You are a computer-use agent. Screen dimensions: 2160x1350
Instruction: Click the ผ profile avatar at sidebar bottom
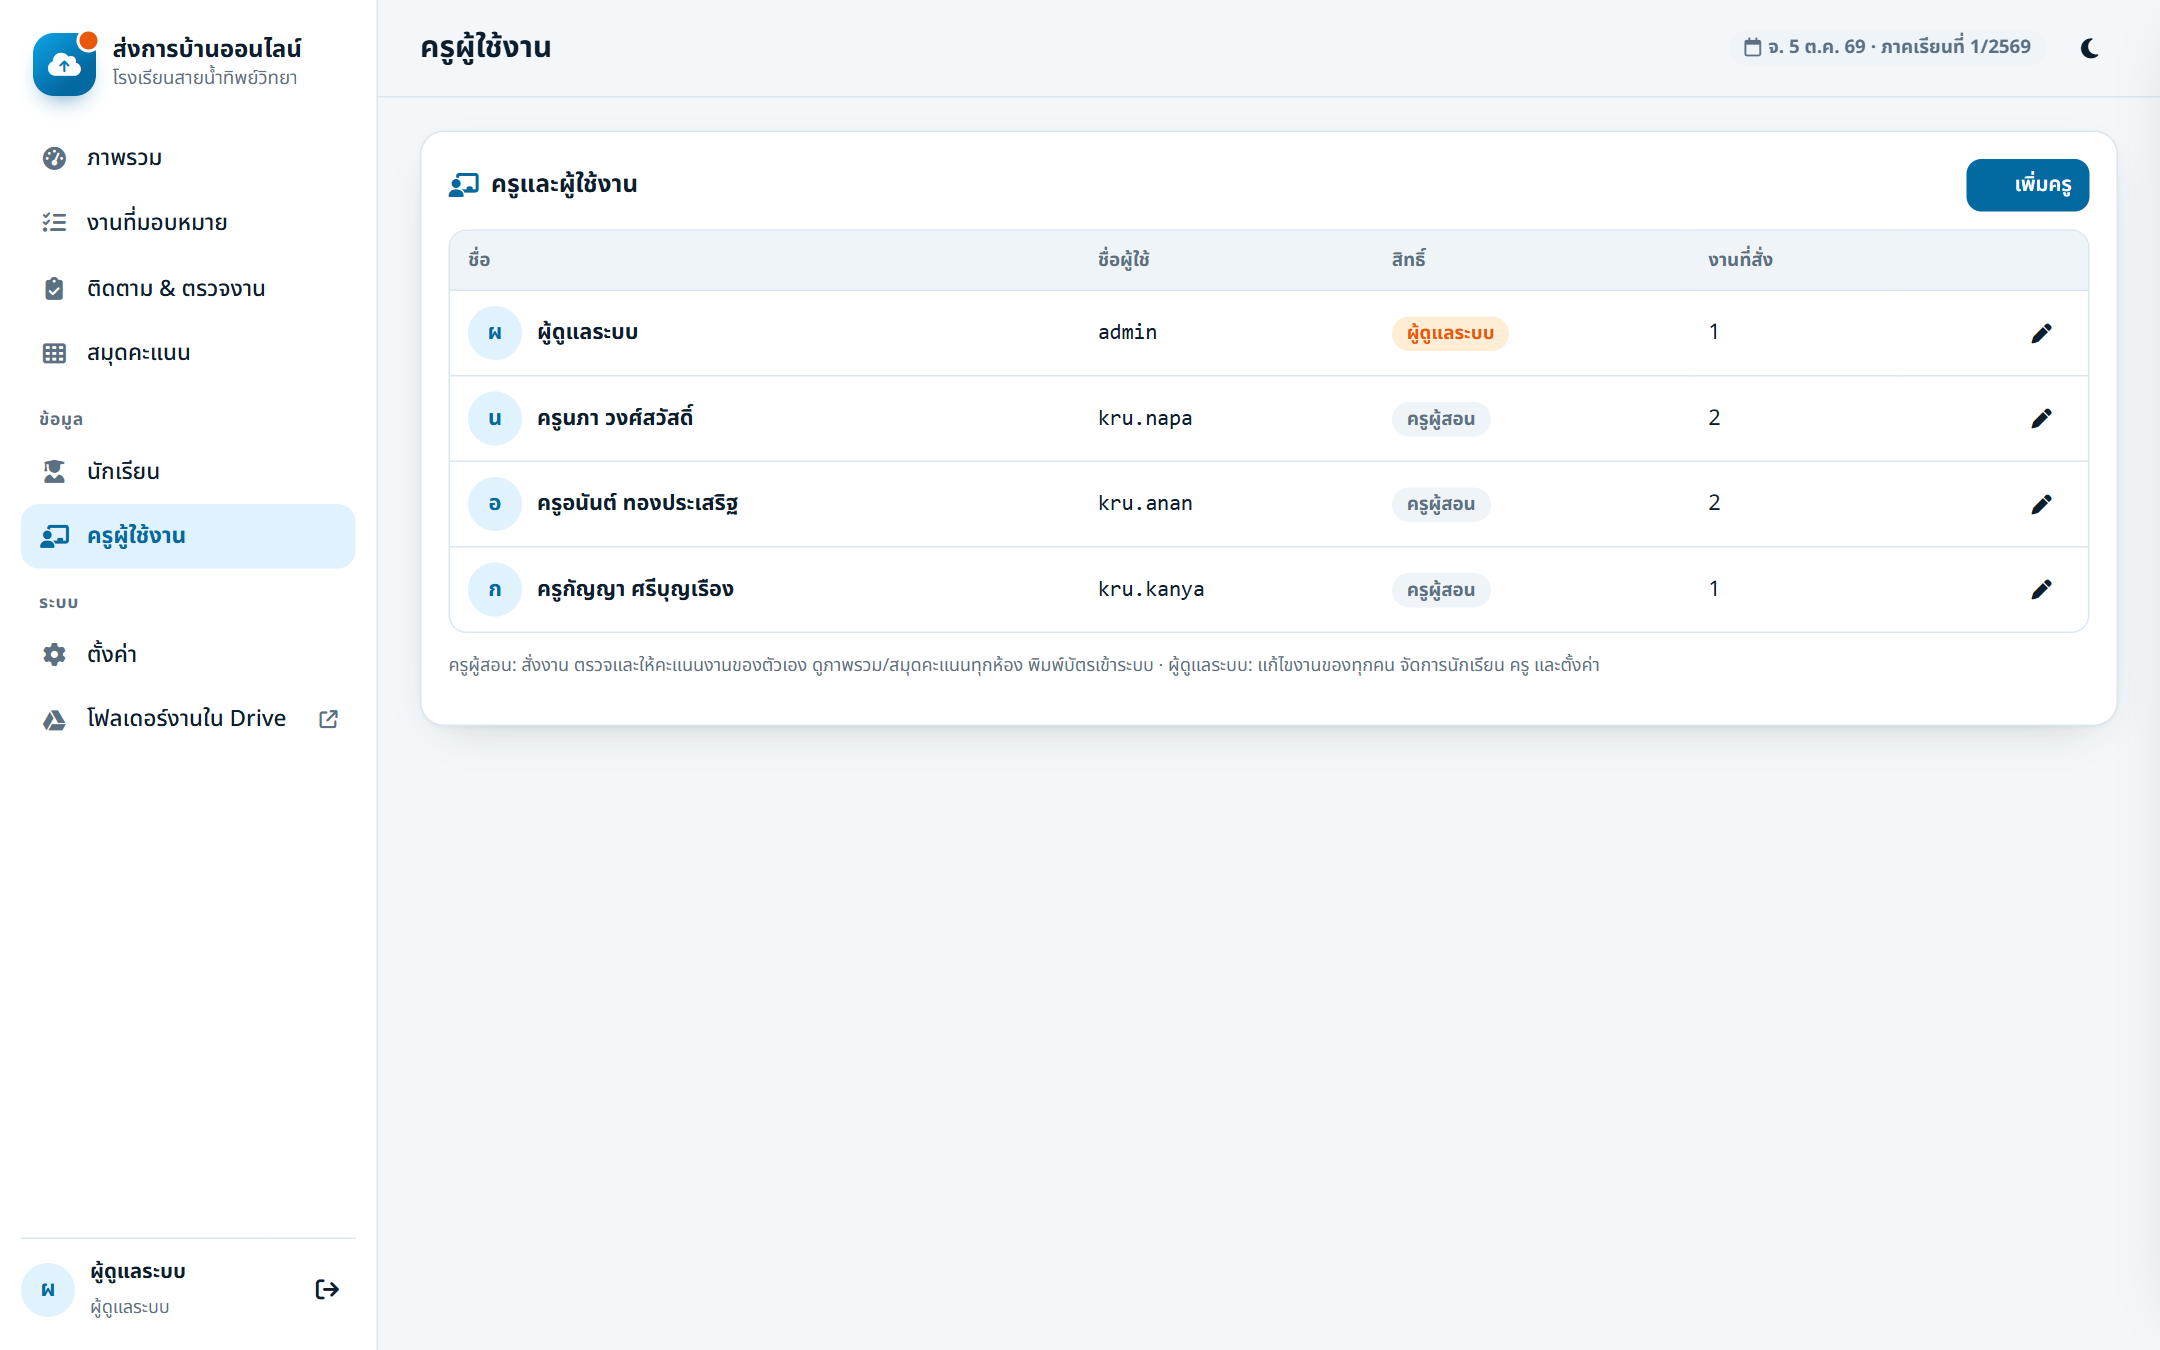(48, 1290)
